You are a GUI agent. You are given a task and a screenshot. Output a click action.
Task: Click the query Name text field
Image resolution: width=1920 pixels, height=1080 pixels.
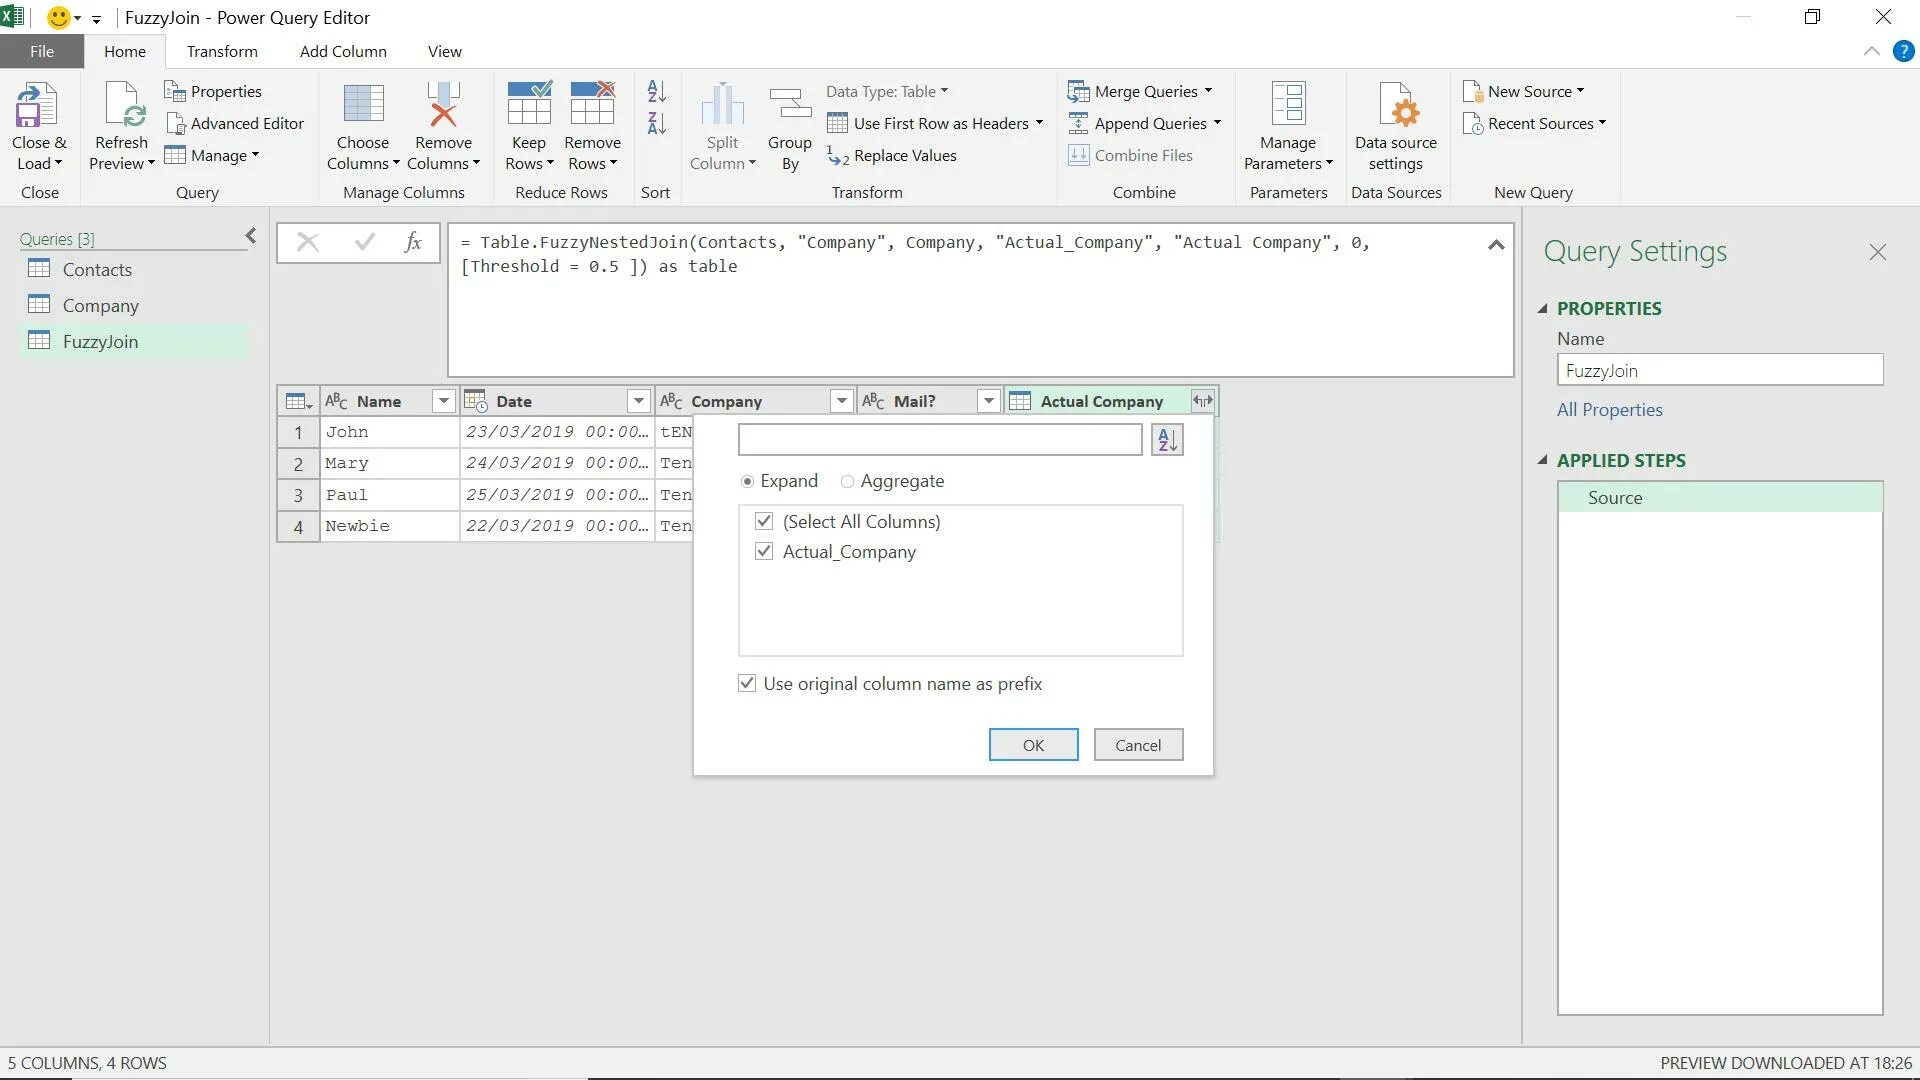(1720, 370)
